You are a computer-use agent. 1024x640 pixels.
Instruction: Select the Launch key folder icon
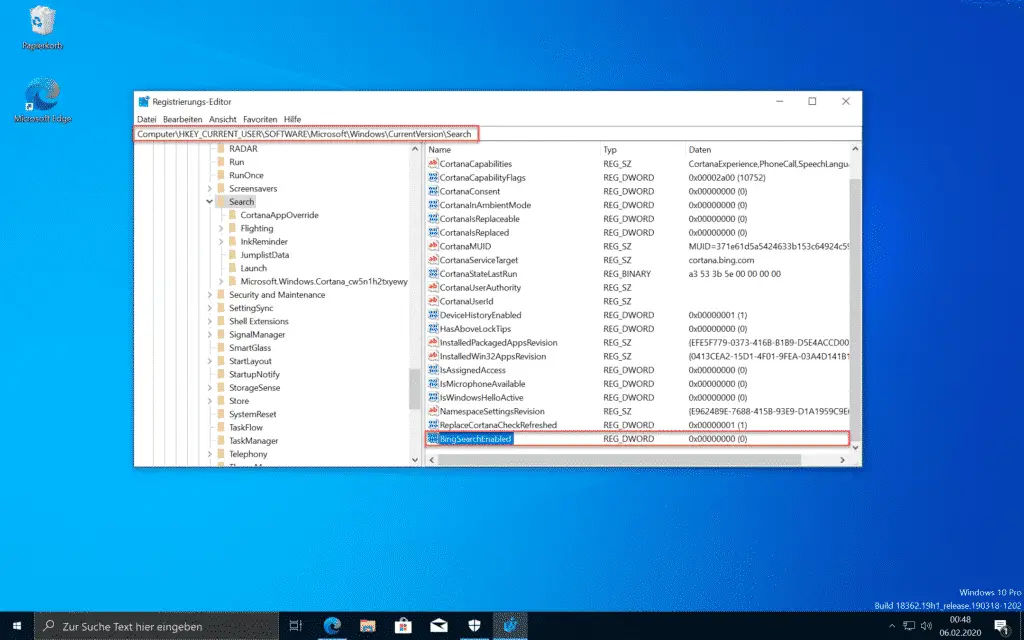pos(232,268)
